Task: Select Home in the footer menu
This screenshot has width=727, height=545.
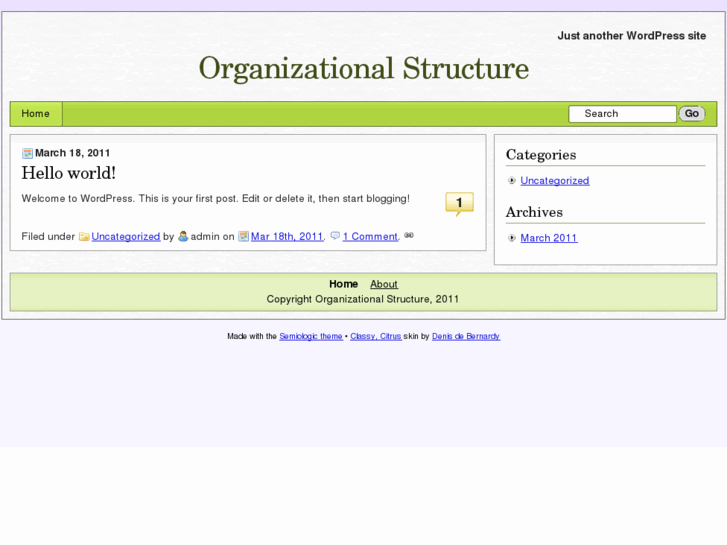Action: pyautogui.click(x=344, y=284)
